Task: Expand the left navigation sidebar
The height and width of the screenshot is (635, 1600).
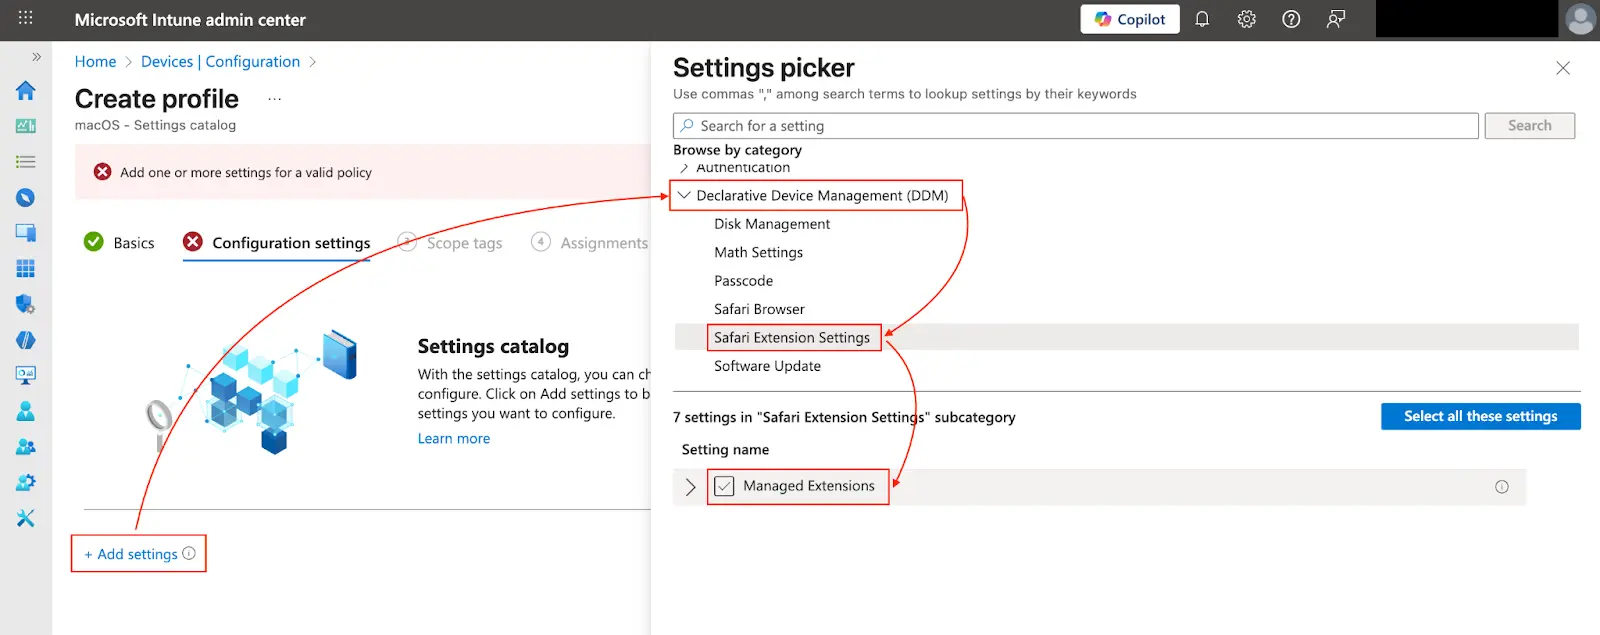Action: coord(37,57)
